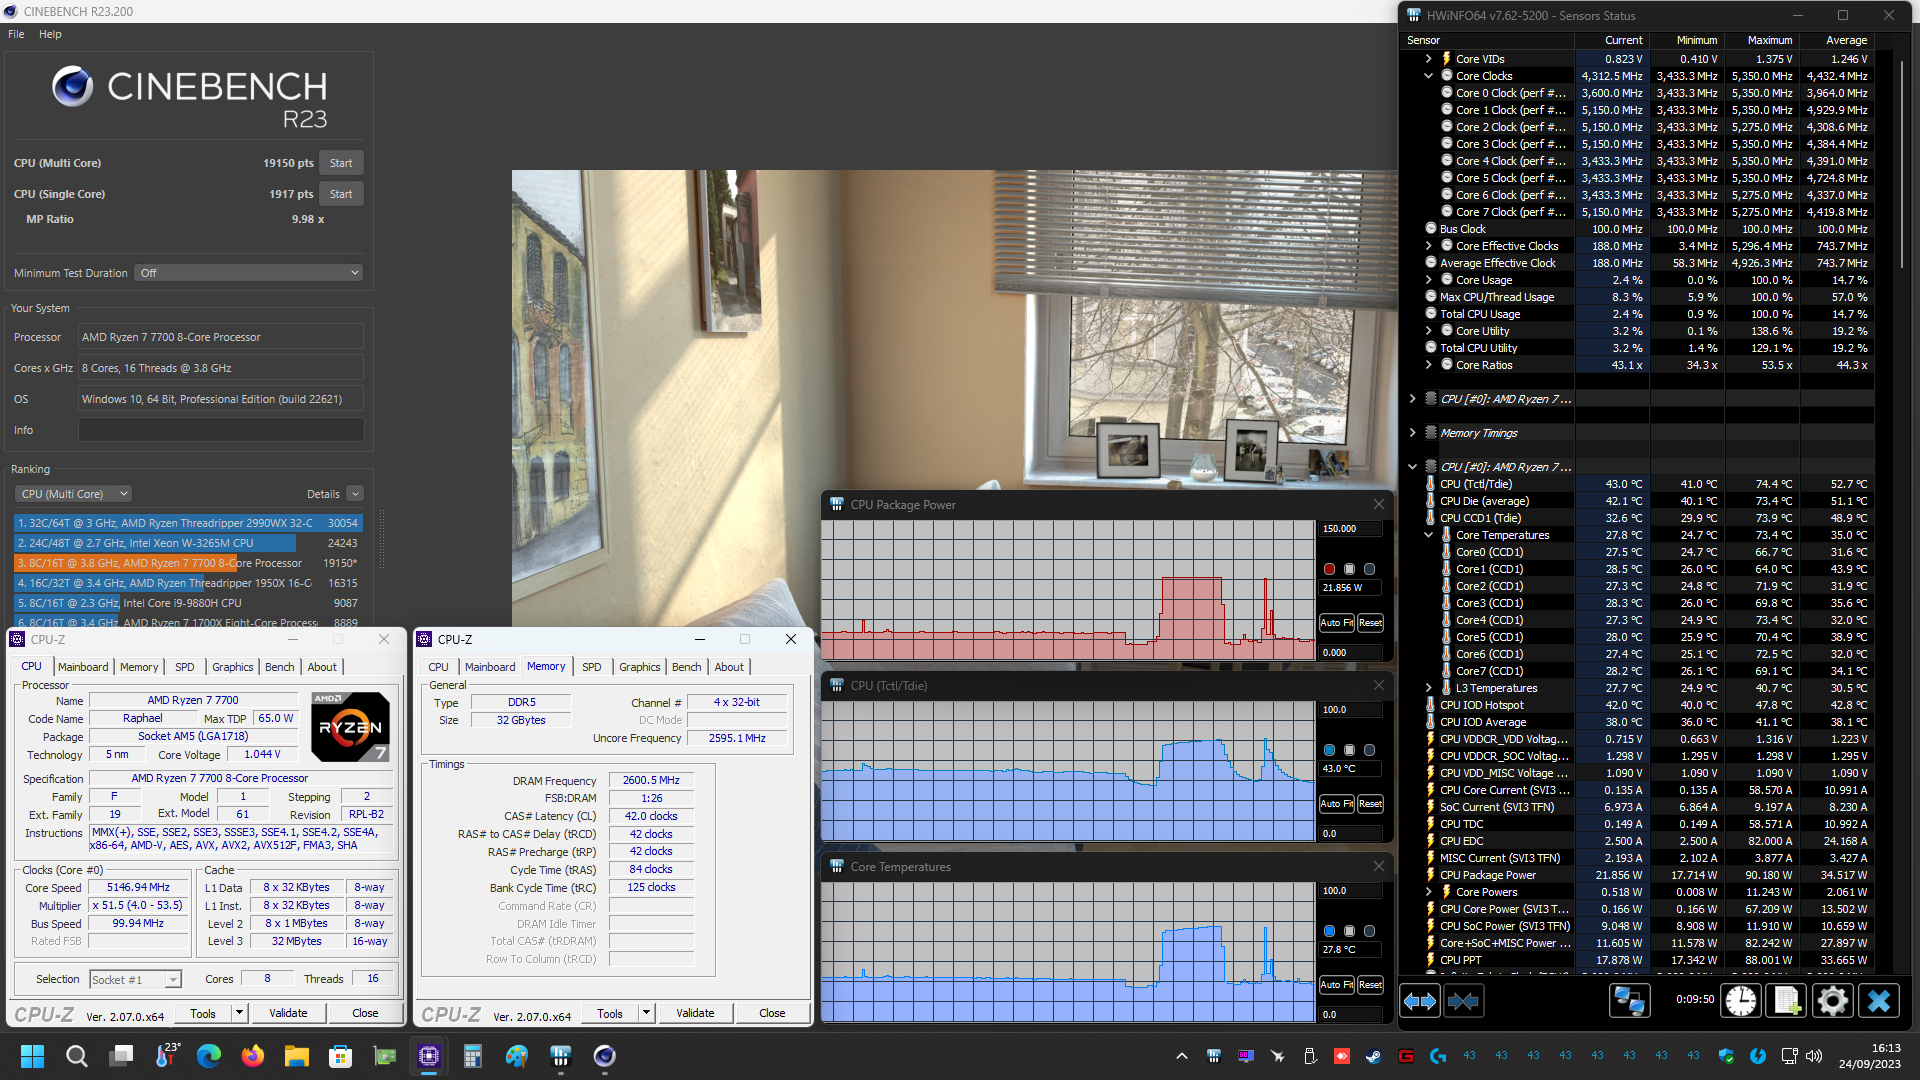Open Windows Security shield tray icon
Viewport: 1920px width, 1080px height.
1726,1056
